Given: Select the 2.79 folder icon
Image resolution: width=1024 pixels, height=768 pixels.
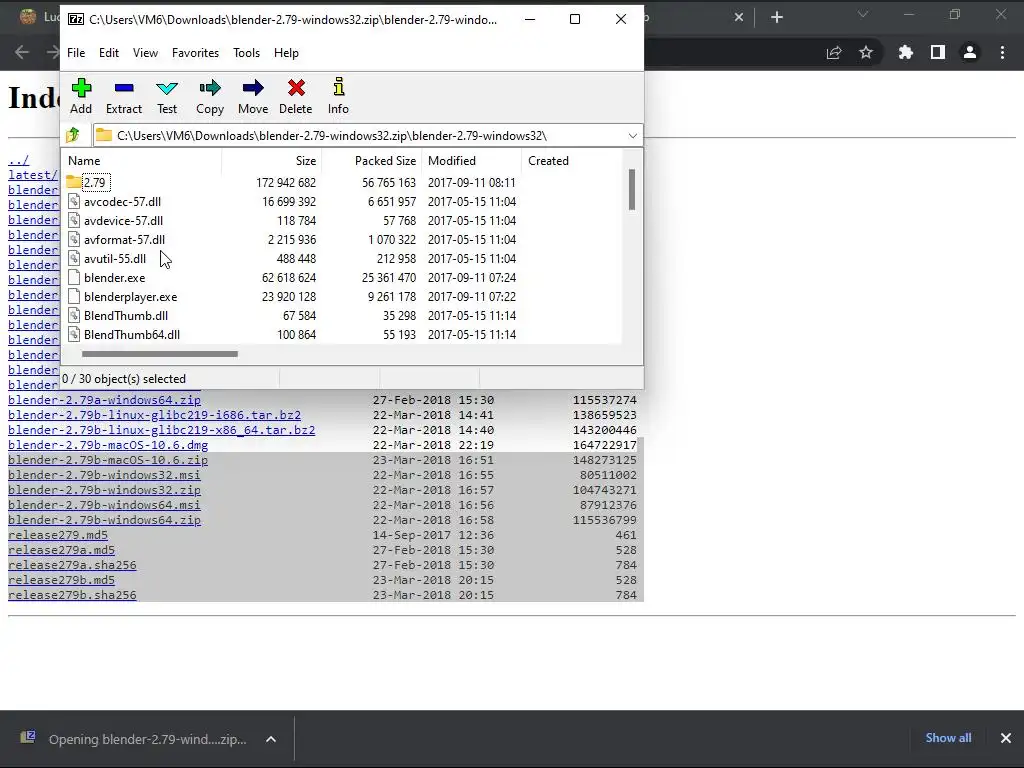Looking at the screenshot, I should coord(74,182).
